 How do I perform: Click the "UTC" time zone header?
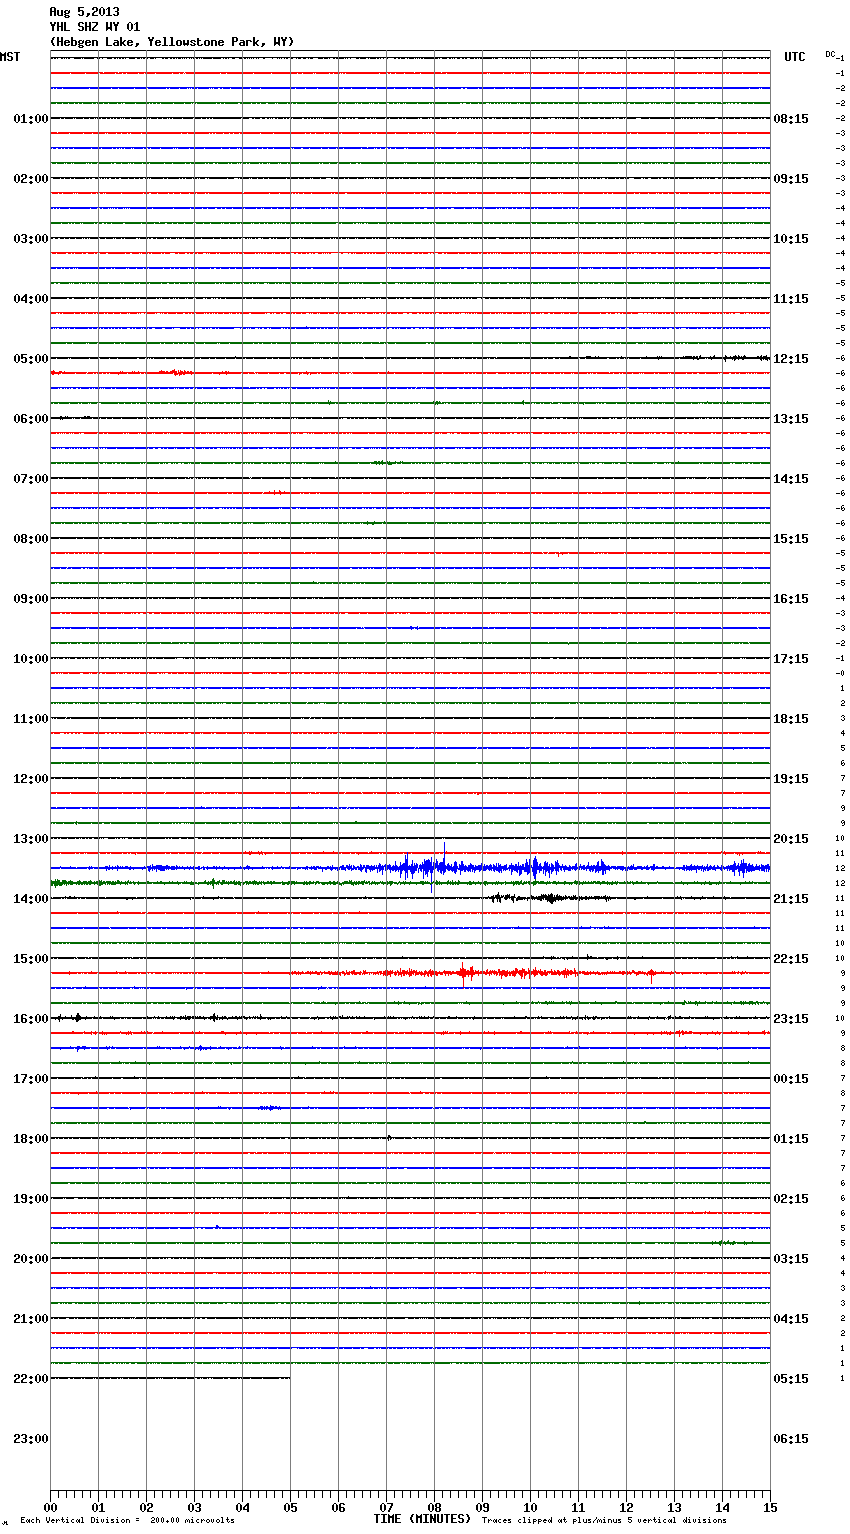795,57
